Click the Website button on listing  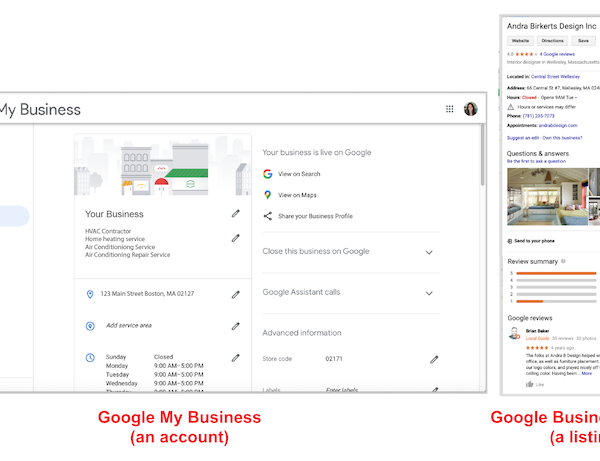521,41
